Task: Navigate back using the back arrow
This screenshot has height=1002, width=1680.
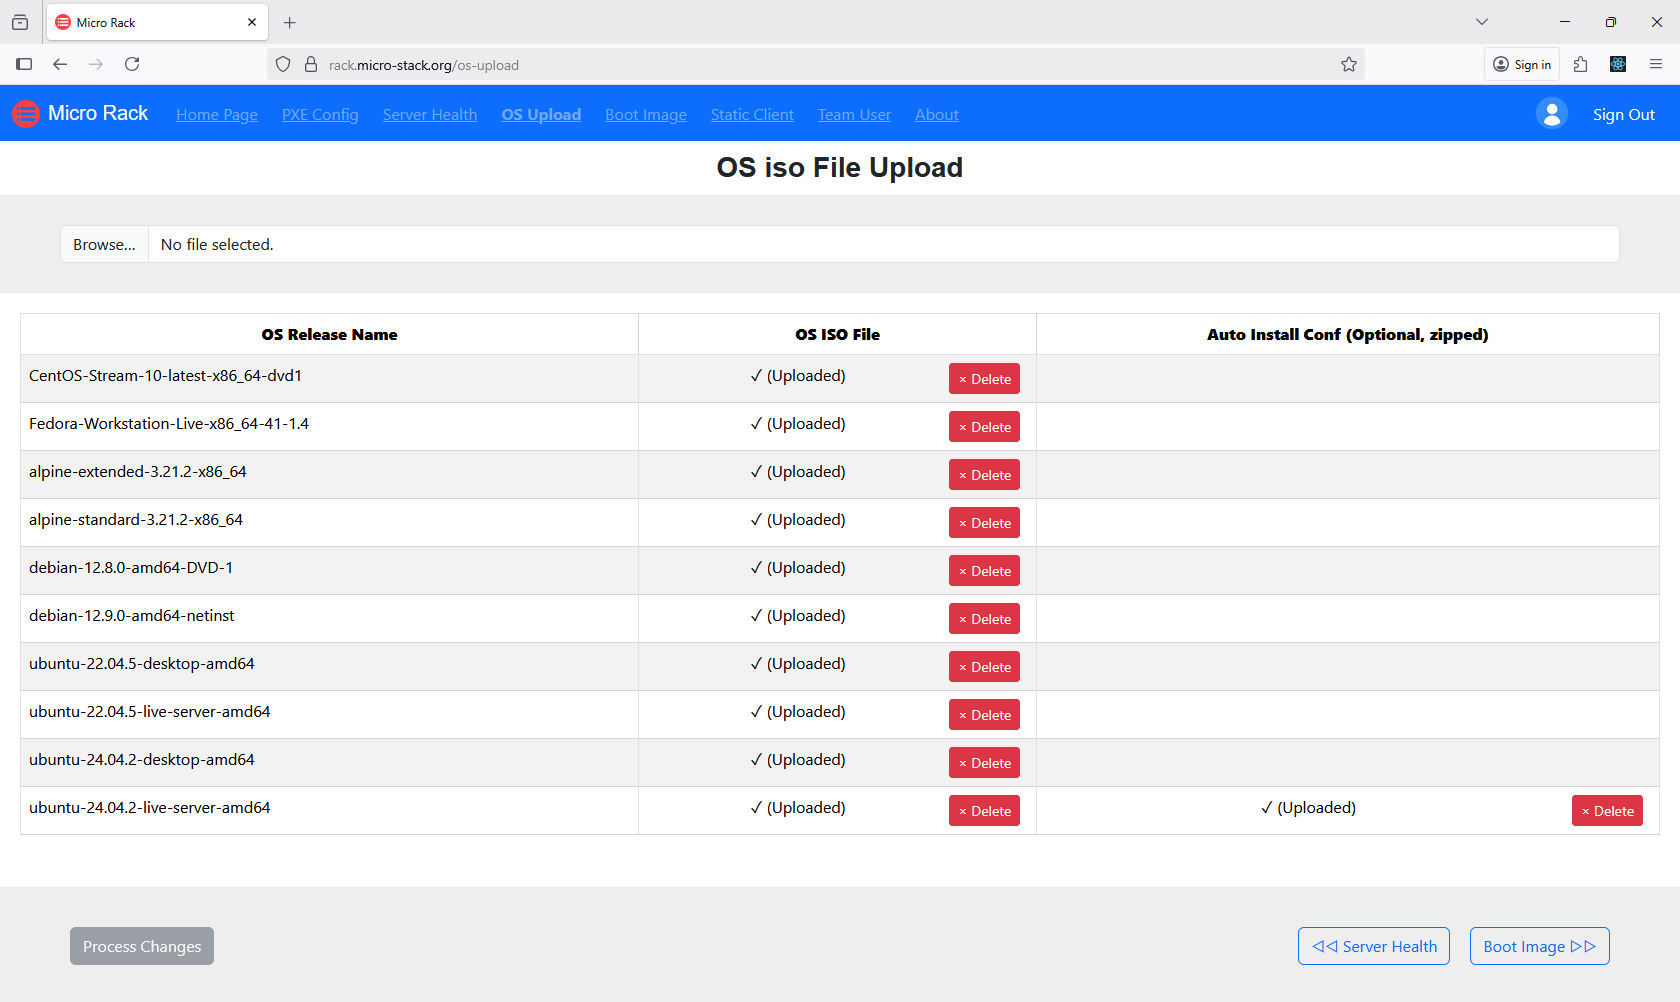Action: click(x=60, y=64)
